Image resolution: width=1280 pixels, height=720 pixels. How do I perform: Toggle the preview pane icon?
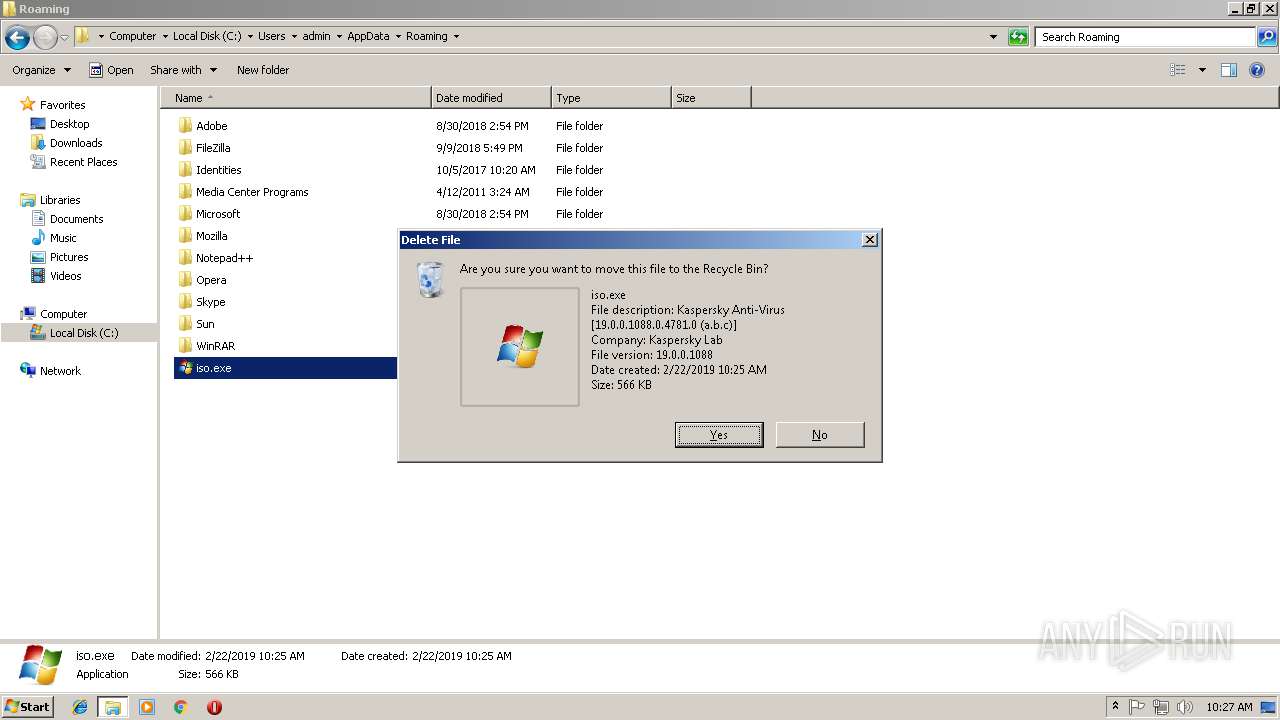click(x=1229, y=70)
